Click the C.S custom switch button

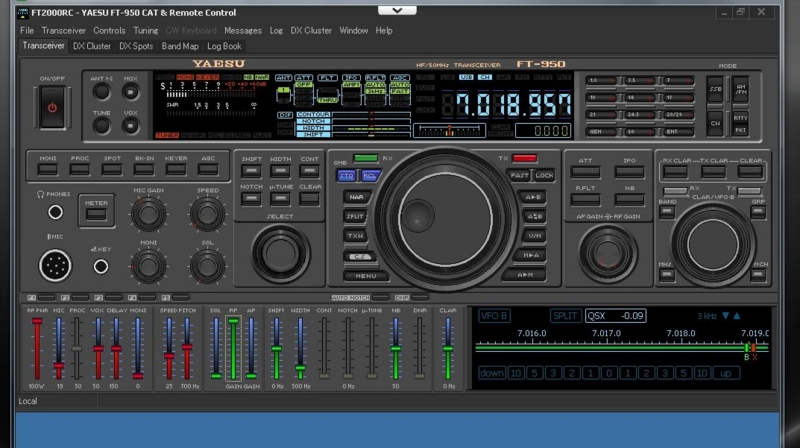[x=359, y=257]
